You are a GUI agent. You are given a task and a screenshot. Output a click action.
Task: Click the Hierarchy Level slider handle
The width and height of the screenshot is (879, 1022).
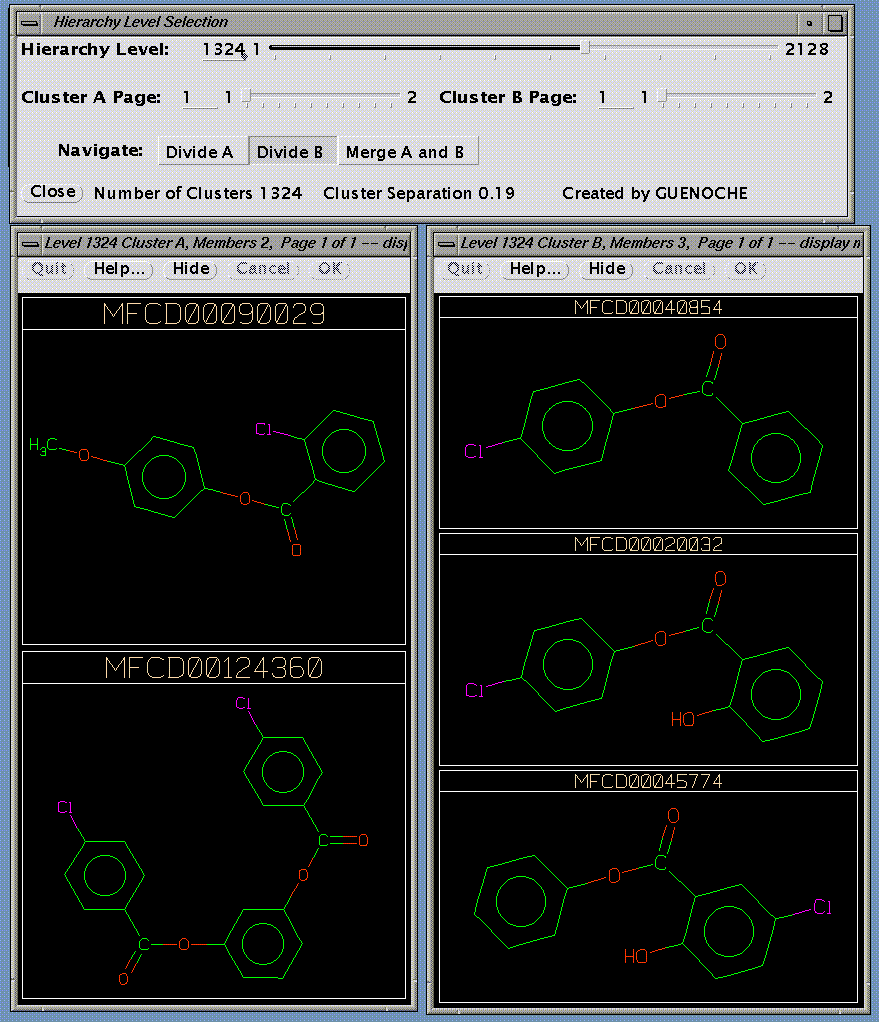click(x=585, y=48)
